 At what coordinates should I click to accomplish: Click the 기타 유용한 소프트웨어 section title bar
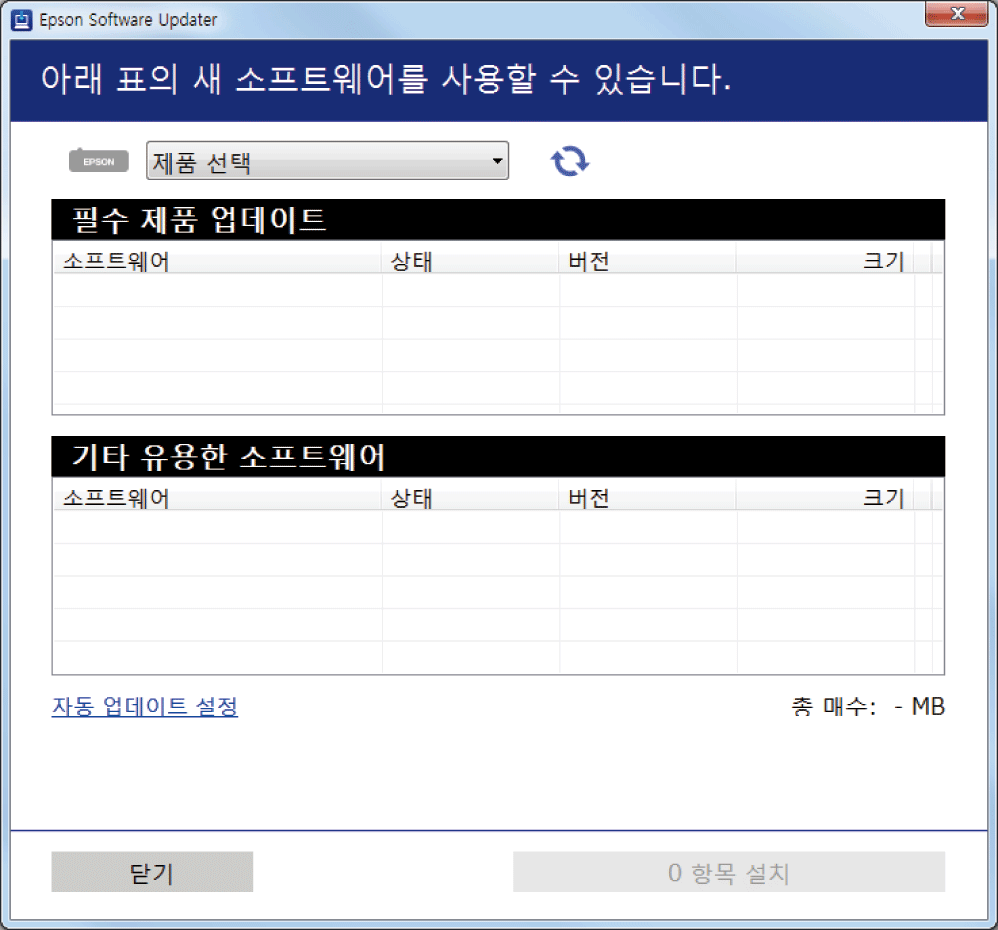click(497, 457)
